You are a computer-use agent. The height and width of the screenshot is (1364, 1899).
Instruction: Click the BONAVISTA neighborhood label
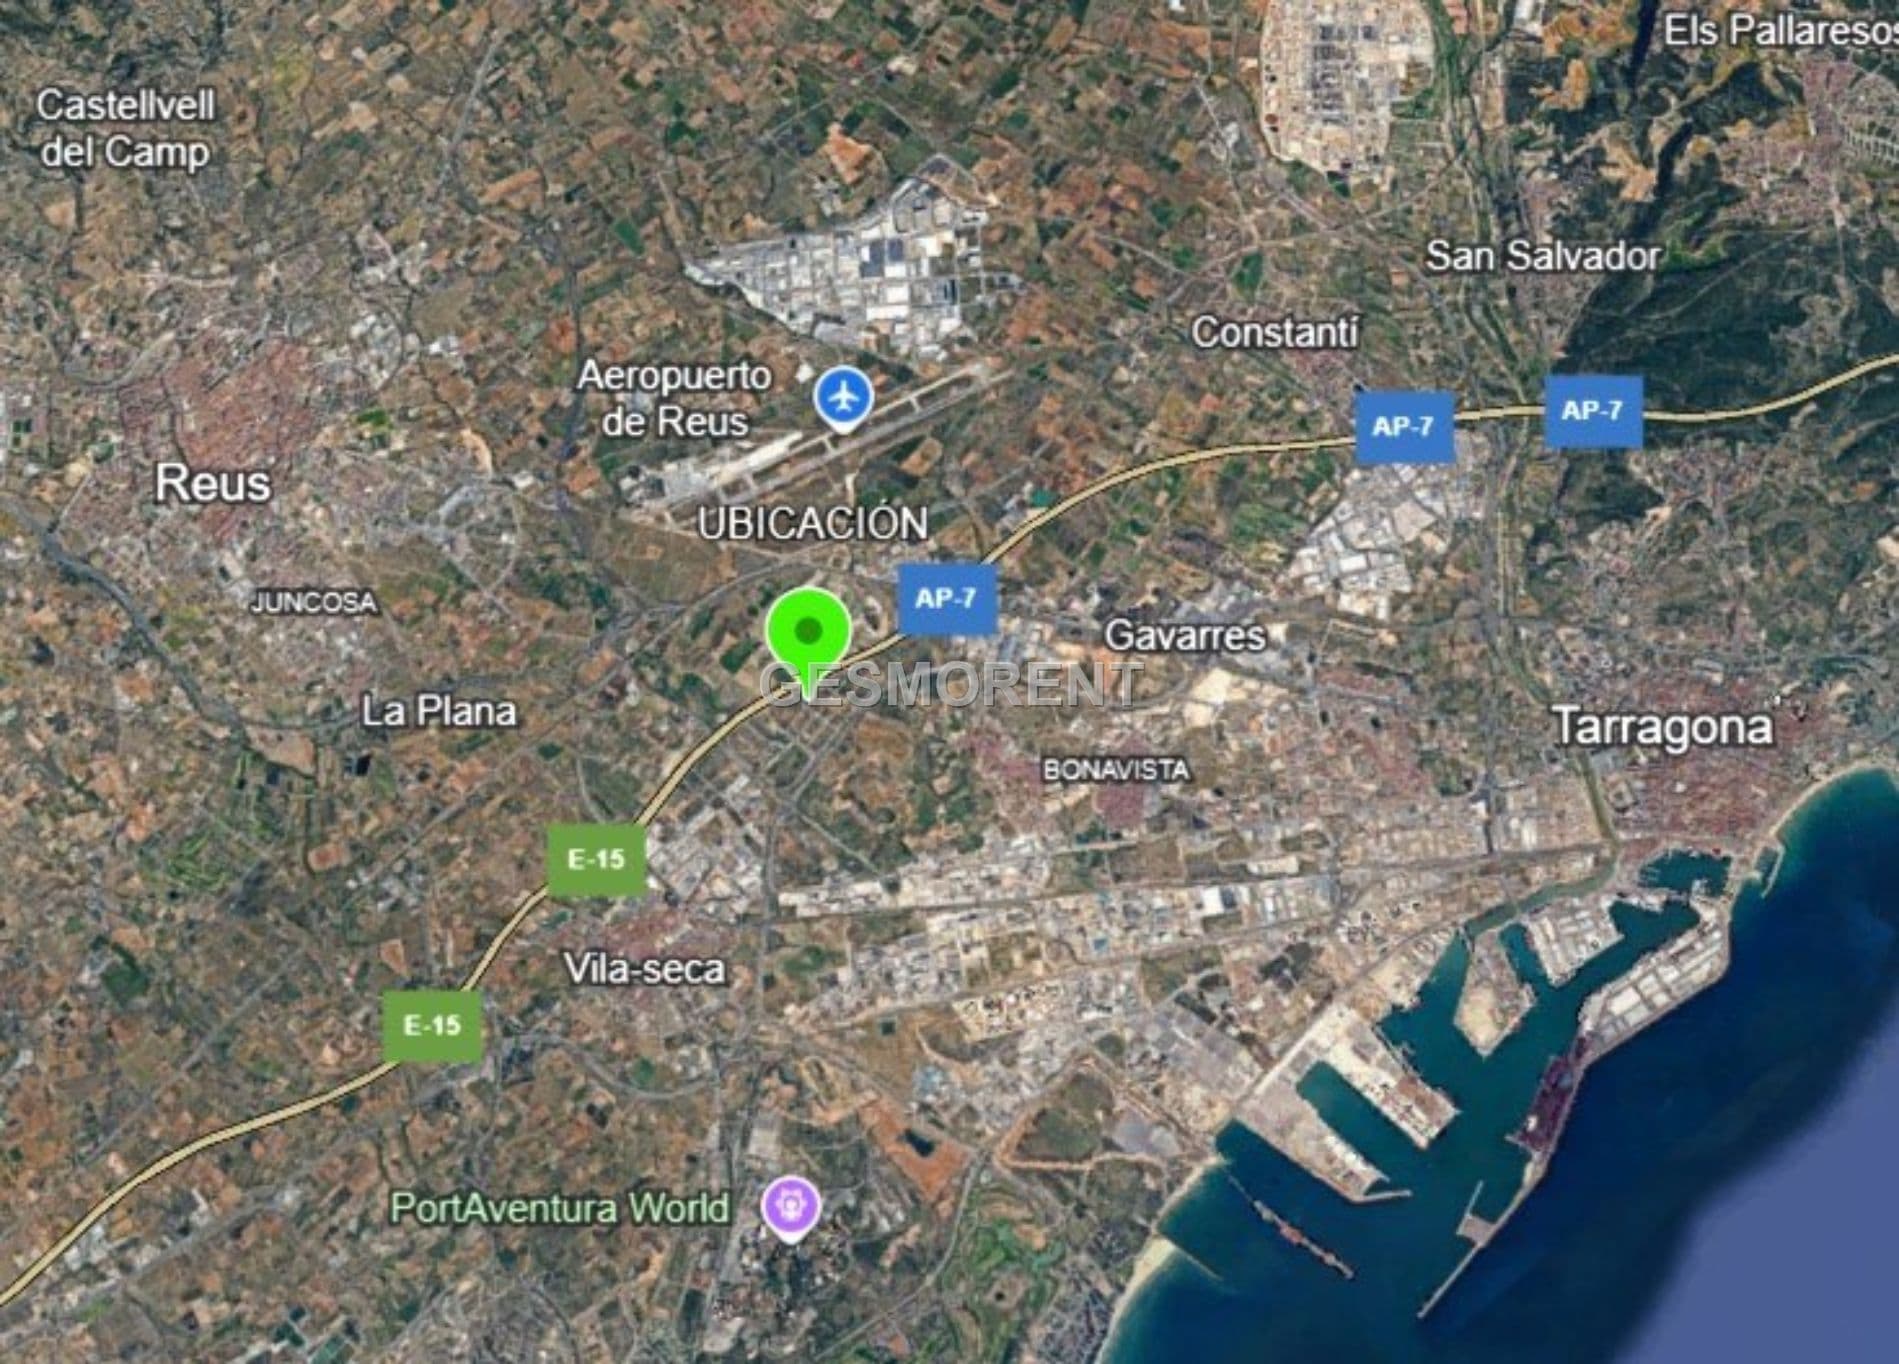[1116, 770]
